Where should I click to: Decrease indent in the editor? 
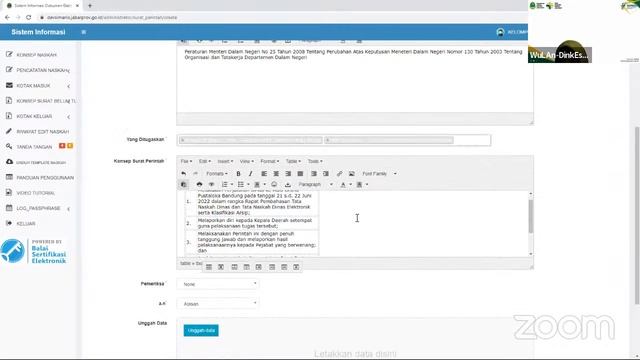pyautogui.click(x=314, y=174)
